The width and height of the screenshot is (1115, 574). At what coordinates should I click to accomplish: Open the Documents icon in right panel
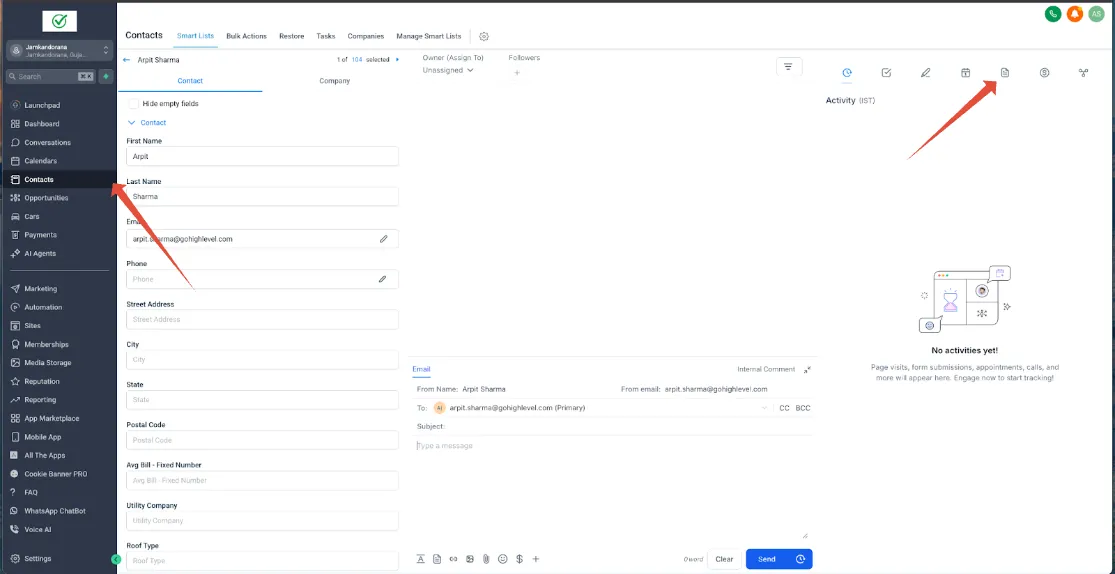[x=1005, y=73]
